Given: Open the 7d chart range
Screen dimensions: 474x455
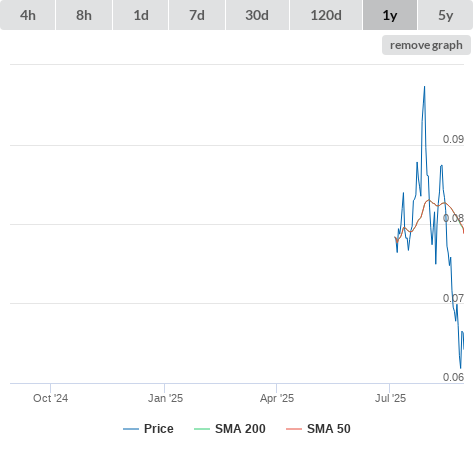Looking at the screenshot, I should tap(197, 15).
